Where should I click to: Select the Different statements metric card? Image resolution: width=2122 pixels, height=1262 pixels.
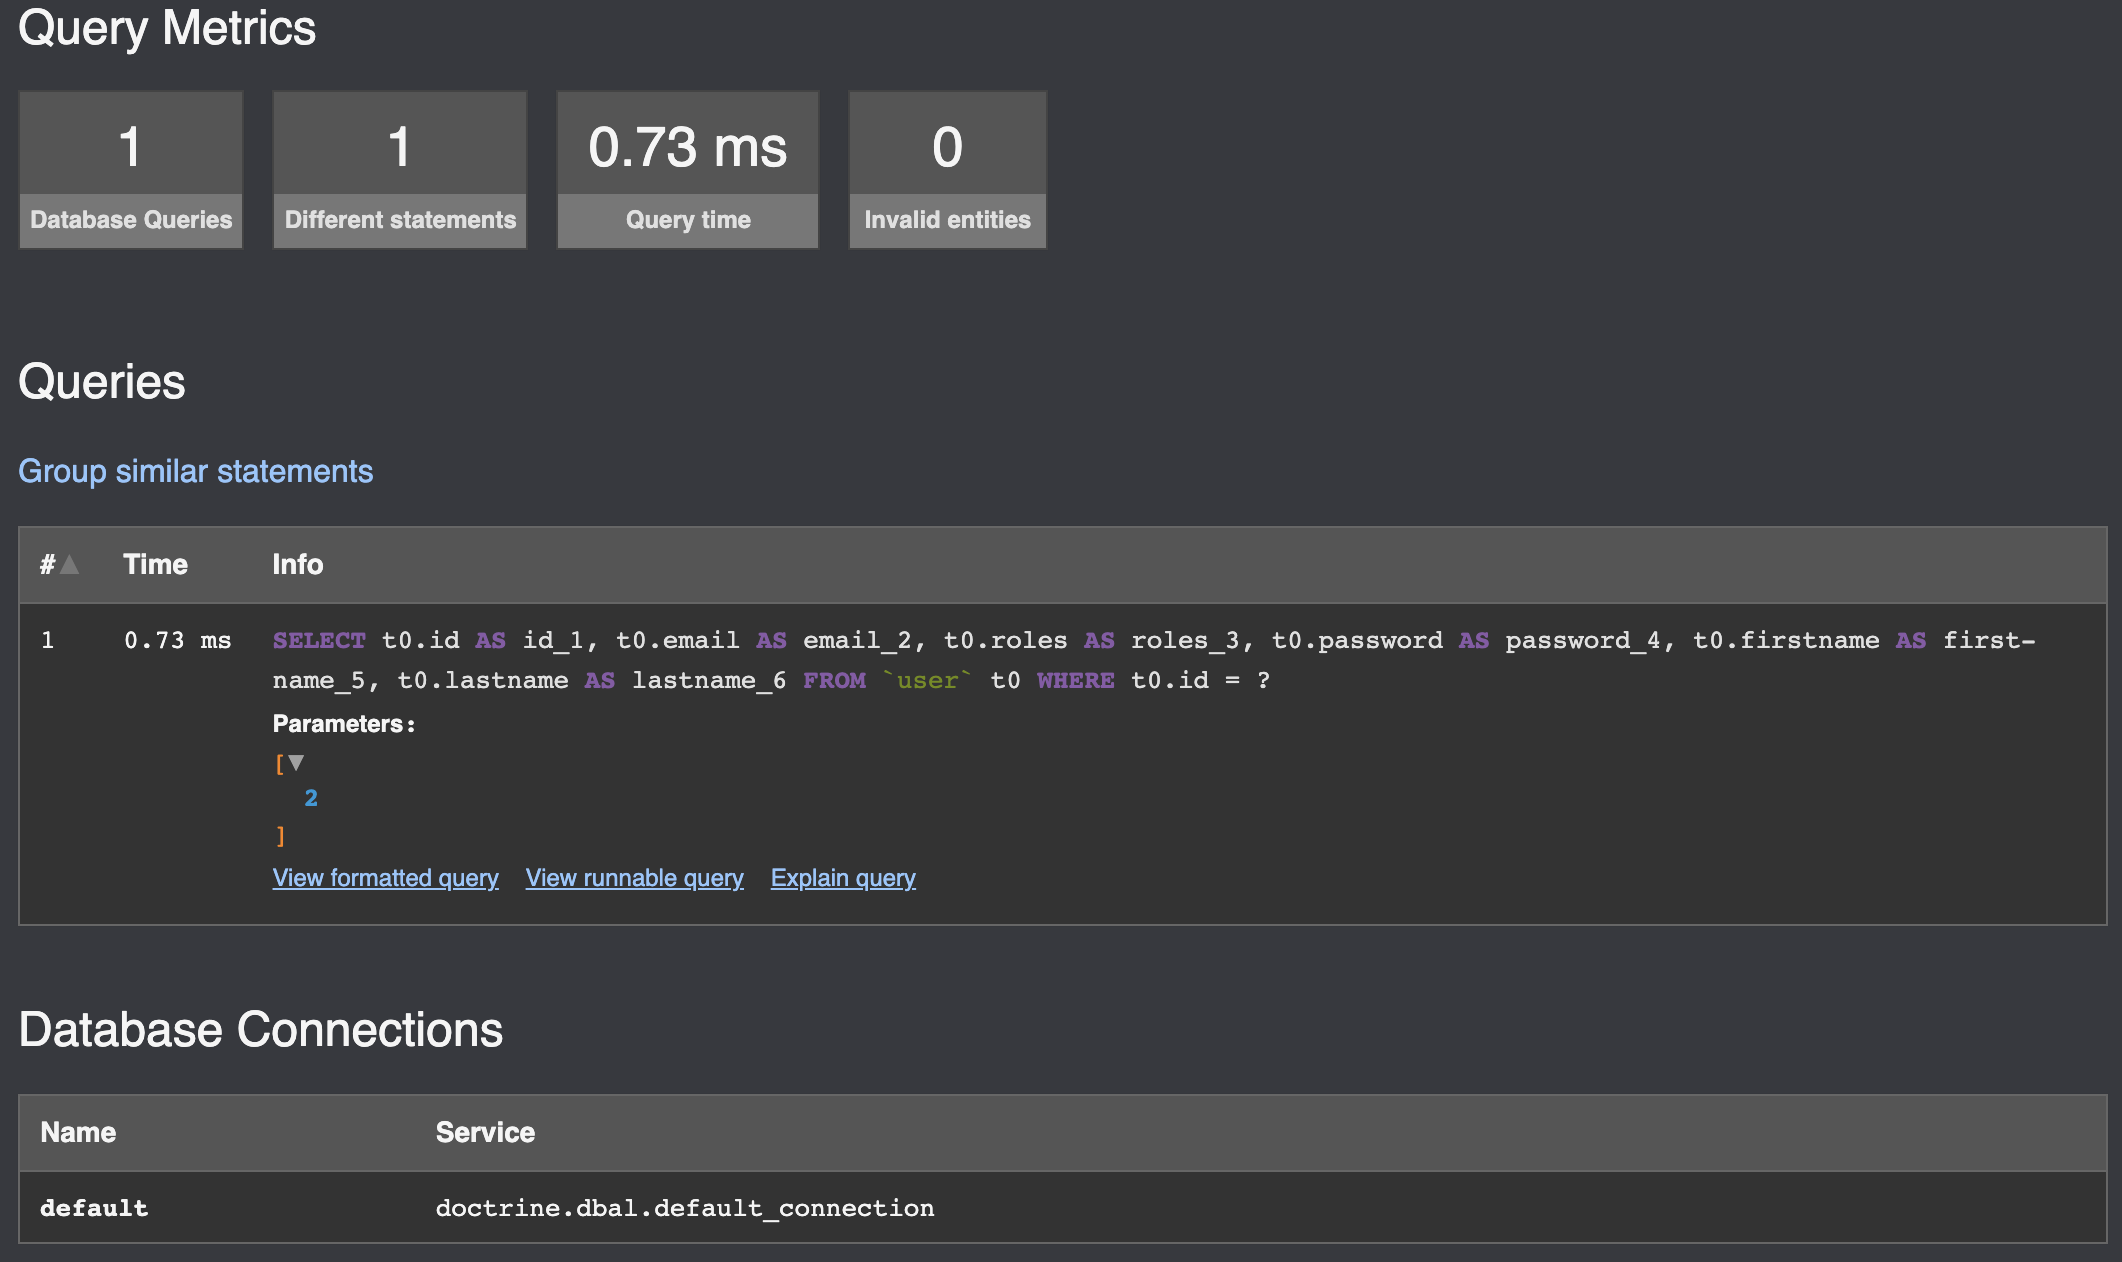click(x=400, y=170)
